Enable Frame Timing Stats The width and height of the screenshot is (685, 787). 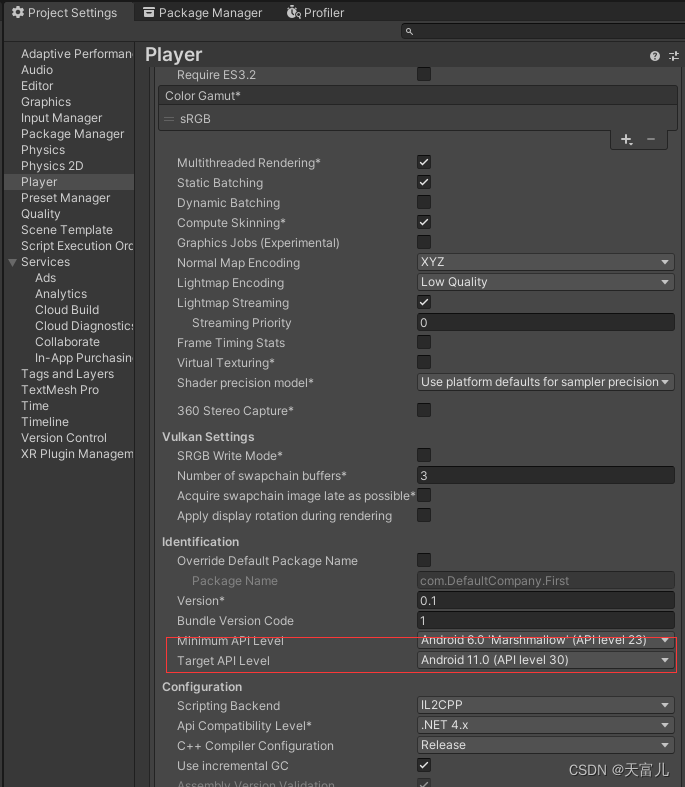424,342
